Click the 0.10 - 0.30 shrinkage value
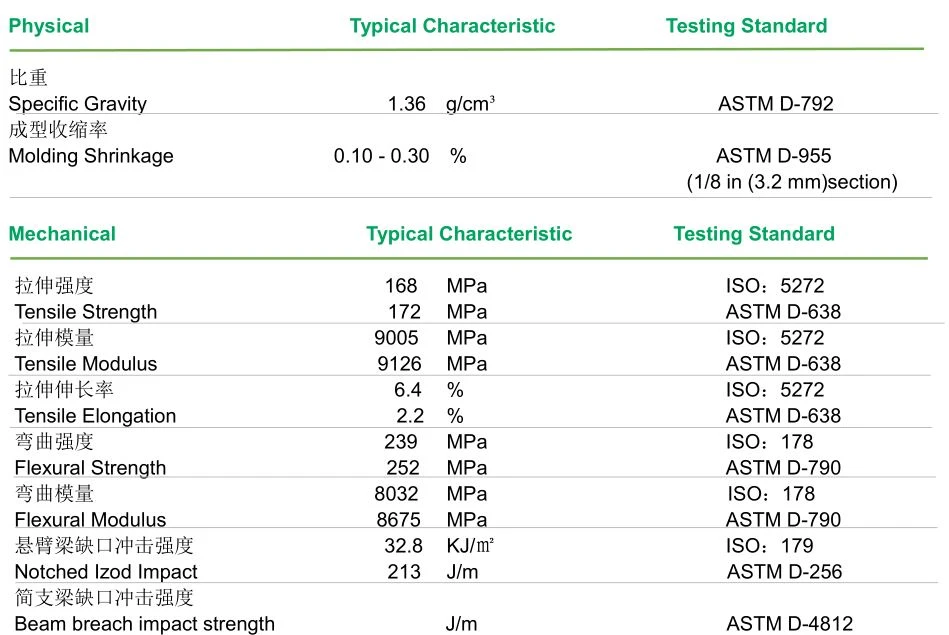Screen dimensions: 949x635 click(x=381, y=156)
